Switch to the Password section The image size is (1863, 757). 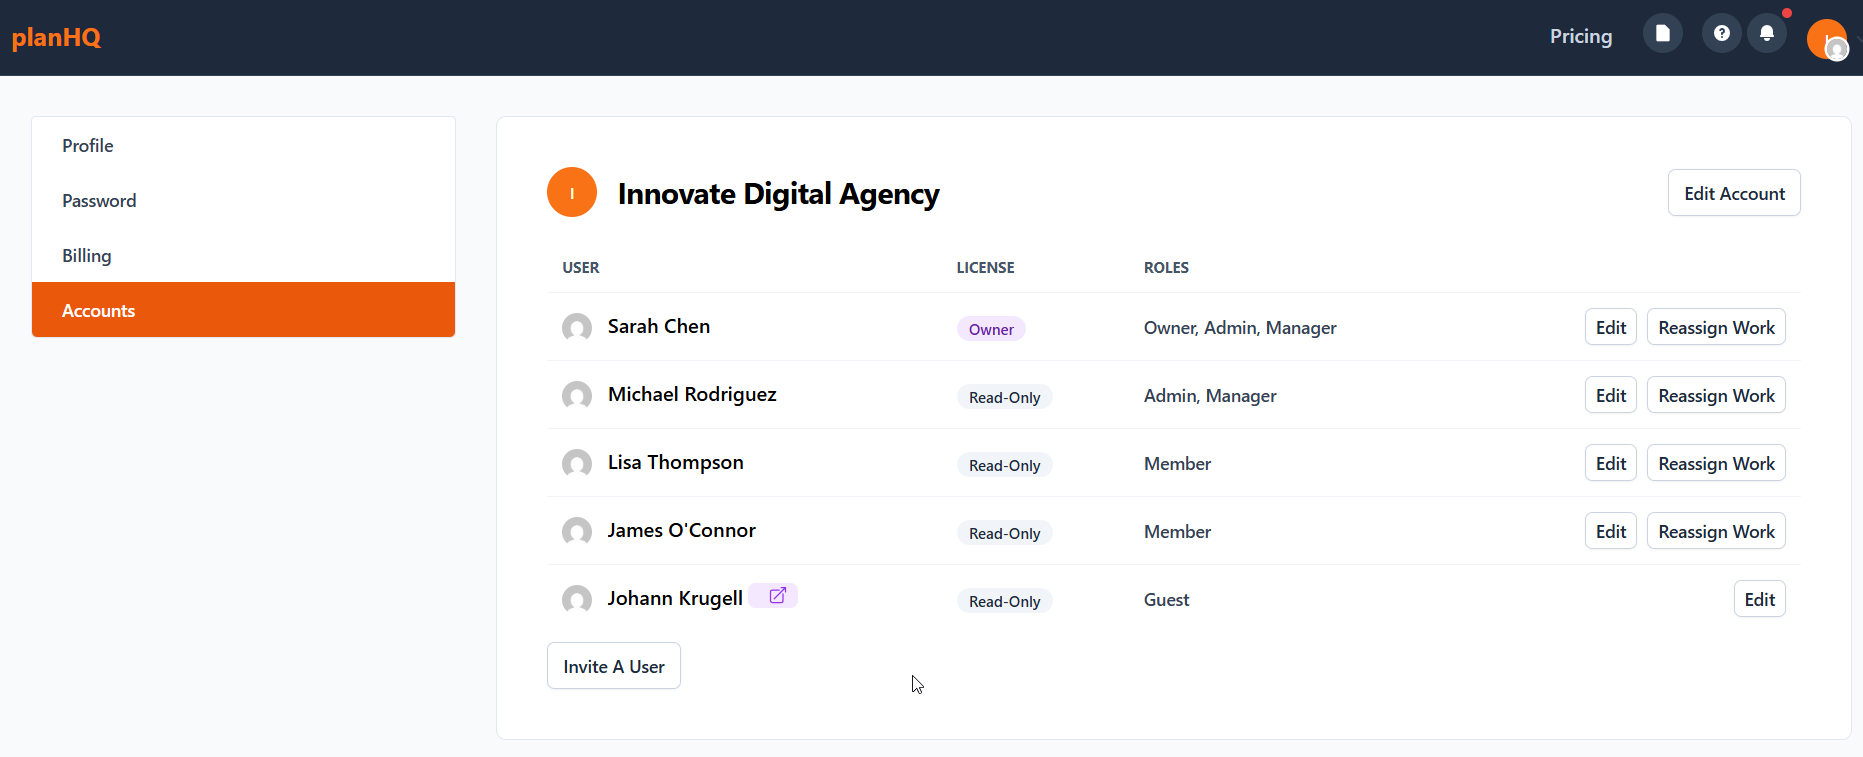99,201
